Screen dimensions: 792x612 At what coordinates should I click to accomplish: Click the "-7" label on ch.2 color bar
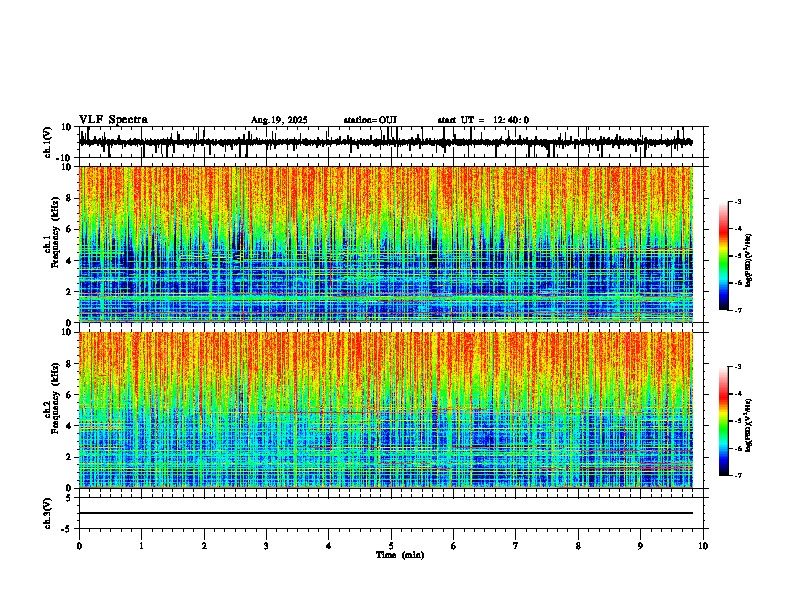[x=737, y=475]
